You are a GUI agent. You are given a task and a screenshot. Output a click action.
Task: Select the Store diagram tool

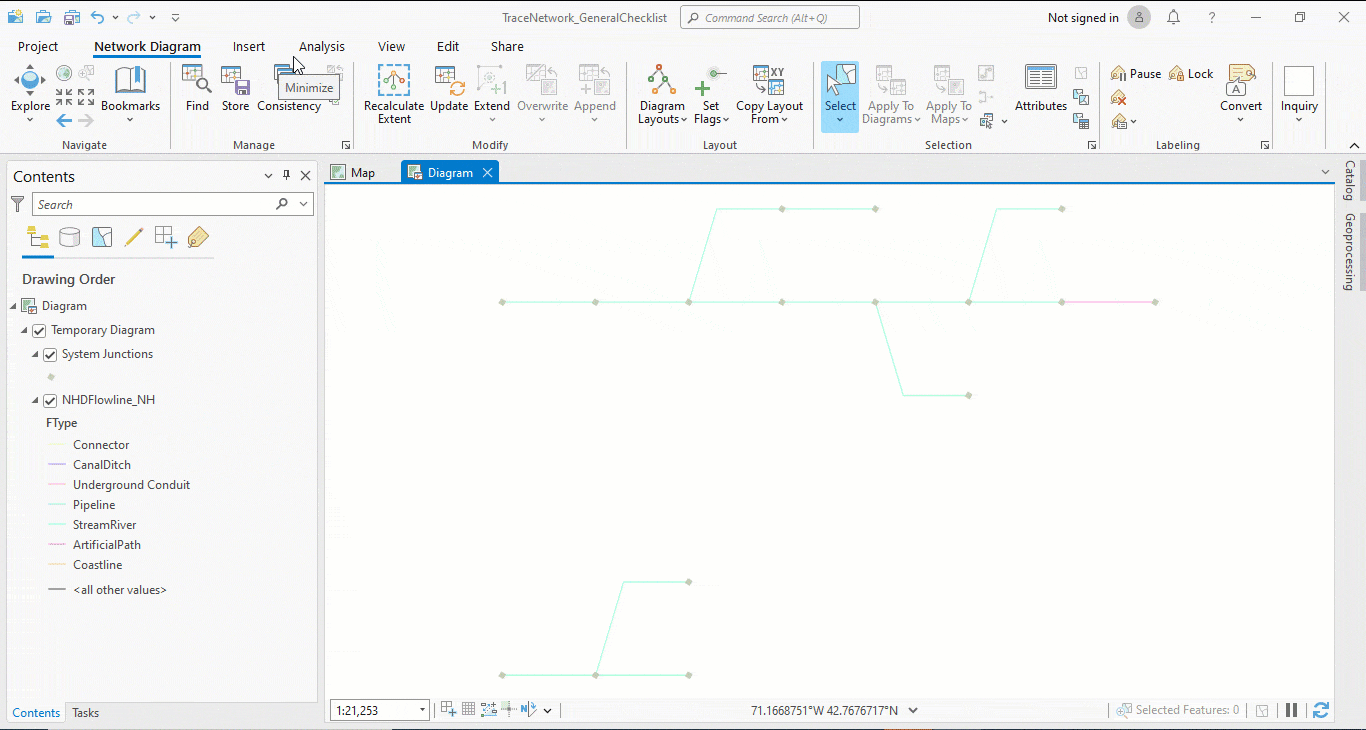(x=235, y=90)
